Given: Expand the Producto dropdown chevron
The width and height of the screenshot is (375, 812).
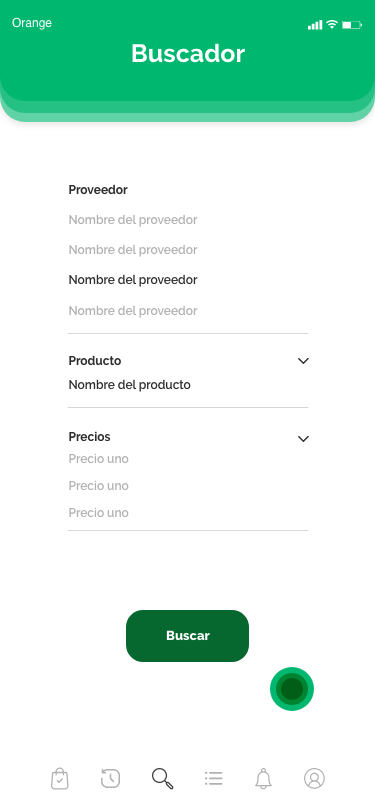Looking at the screenshot, I should (x=304, y=361).
